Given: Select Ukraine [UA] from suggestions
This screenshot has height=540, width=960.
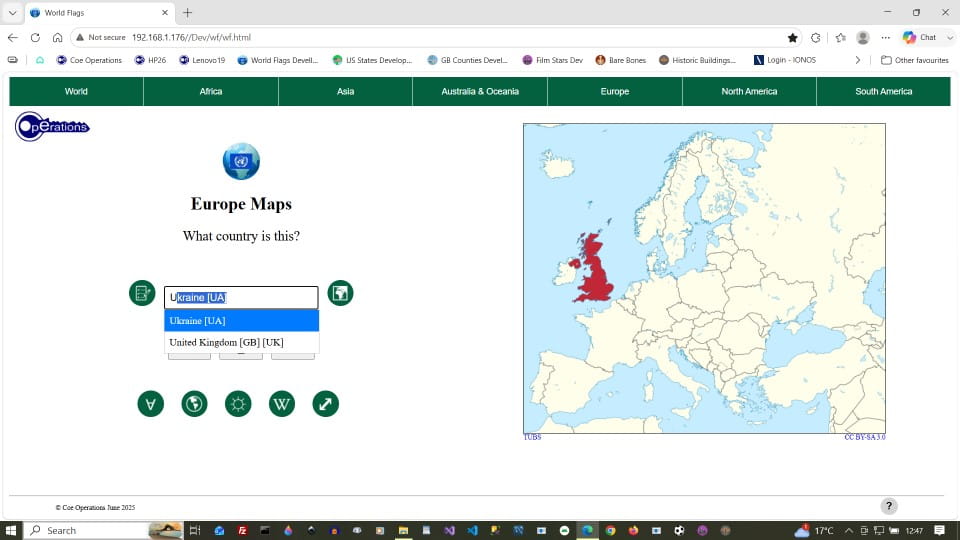Looking at the screenshot, I should (x=241, y=321).
